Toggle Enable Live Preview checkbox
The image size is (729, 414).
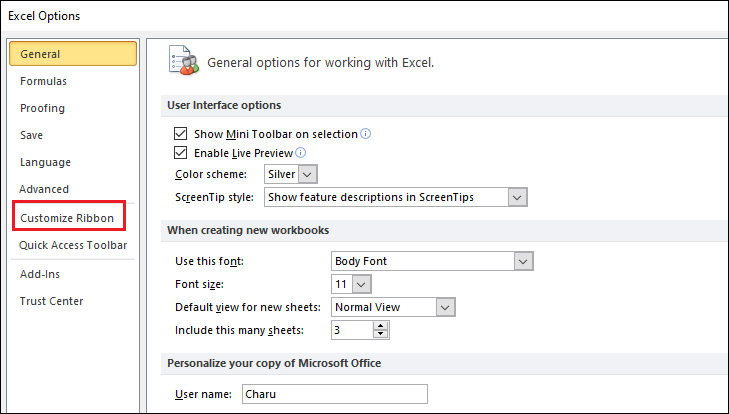pyautogui.click(x=180, y=153)
